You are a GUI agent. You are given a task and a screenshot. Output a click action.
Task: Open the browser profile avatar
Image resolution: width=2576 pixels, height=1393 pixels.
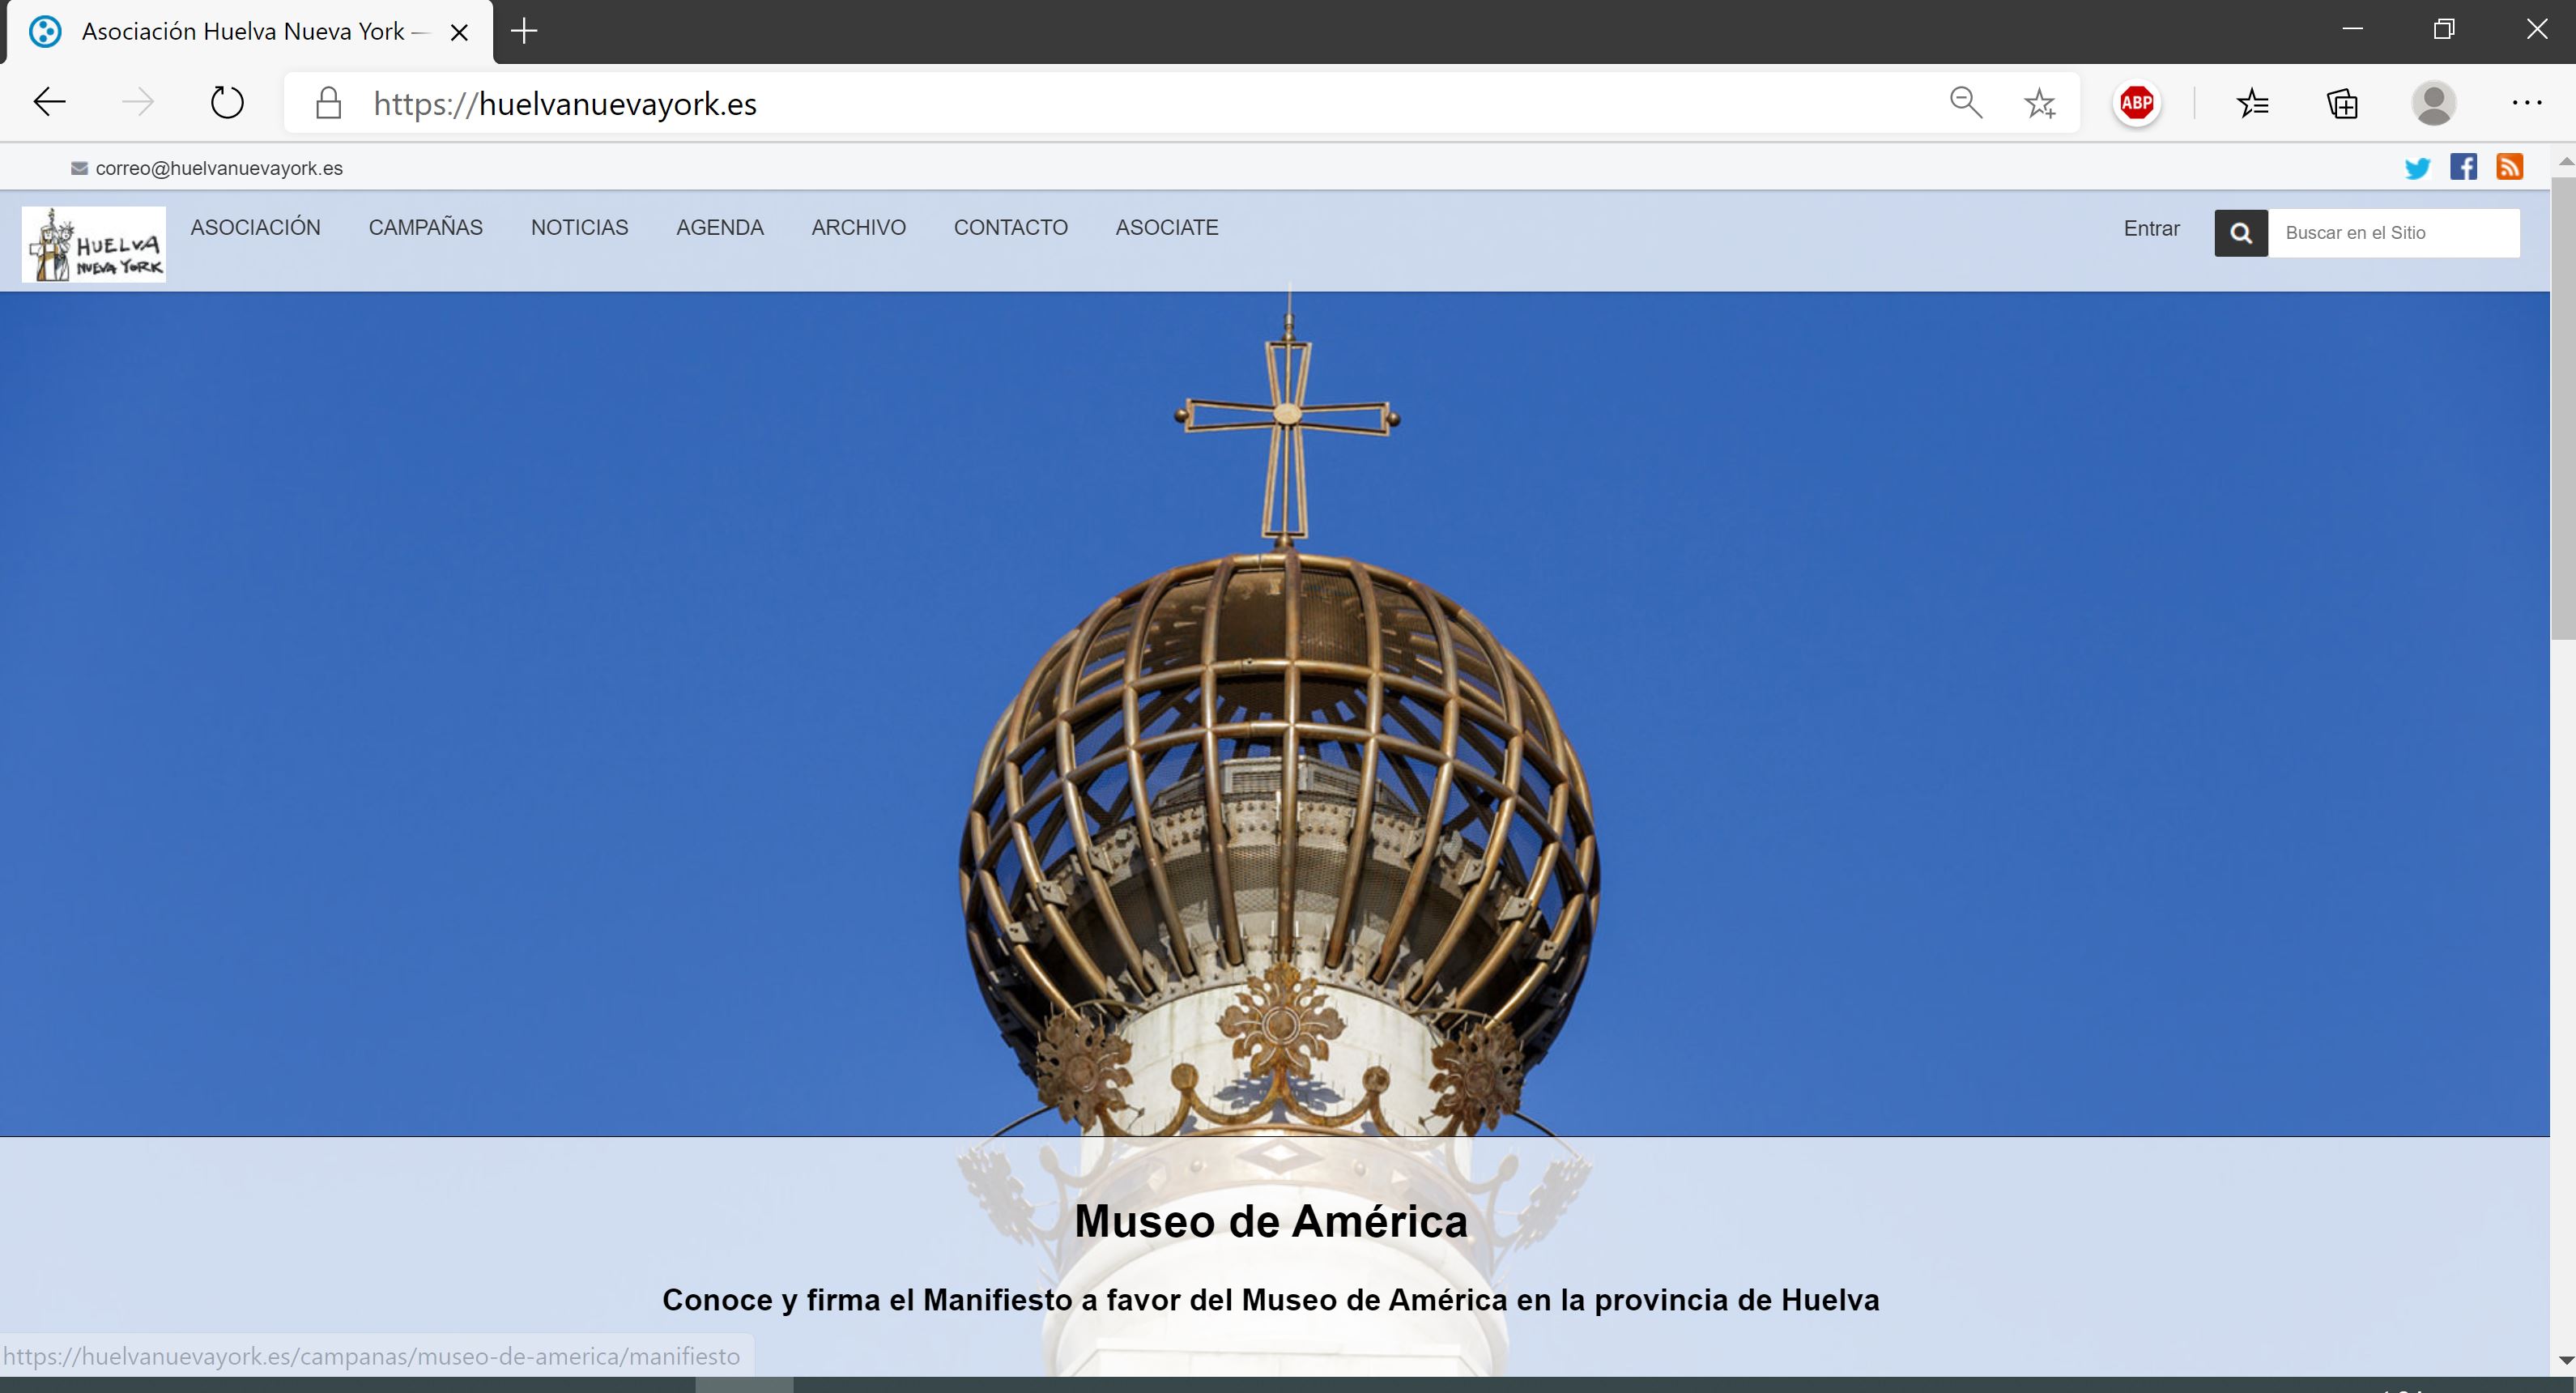[x=2433, y=103]
